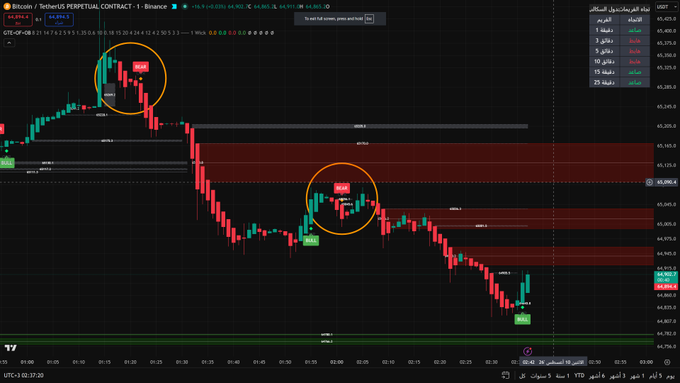The height and width of the screenshot is (383, 680).
Task: Click the 65,090.4 crosshair price label
Action: pyautogui.click(x=667, y=182)
